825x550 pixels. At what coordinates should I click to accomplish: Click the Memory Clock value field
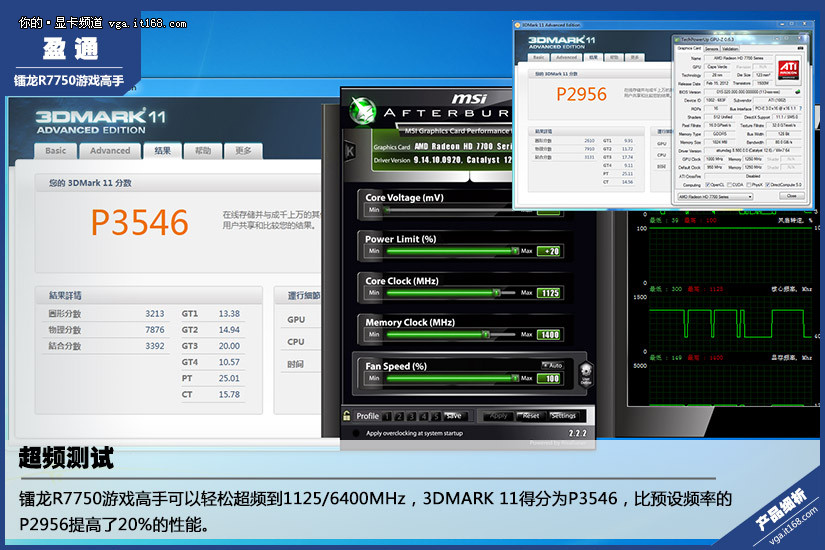click(549, 335)
